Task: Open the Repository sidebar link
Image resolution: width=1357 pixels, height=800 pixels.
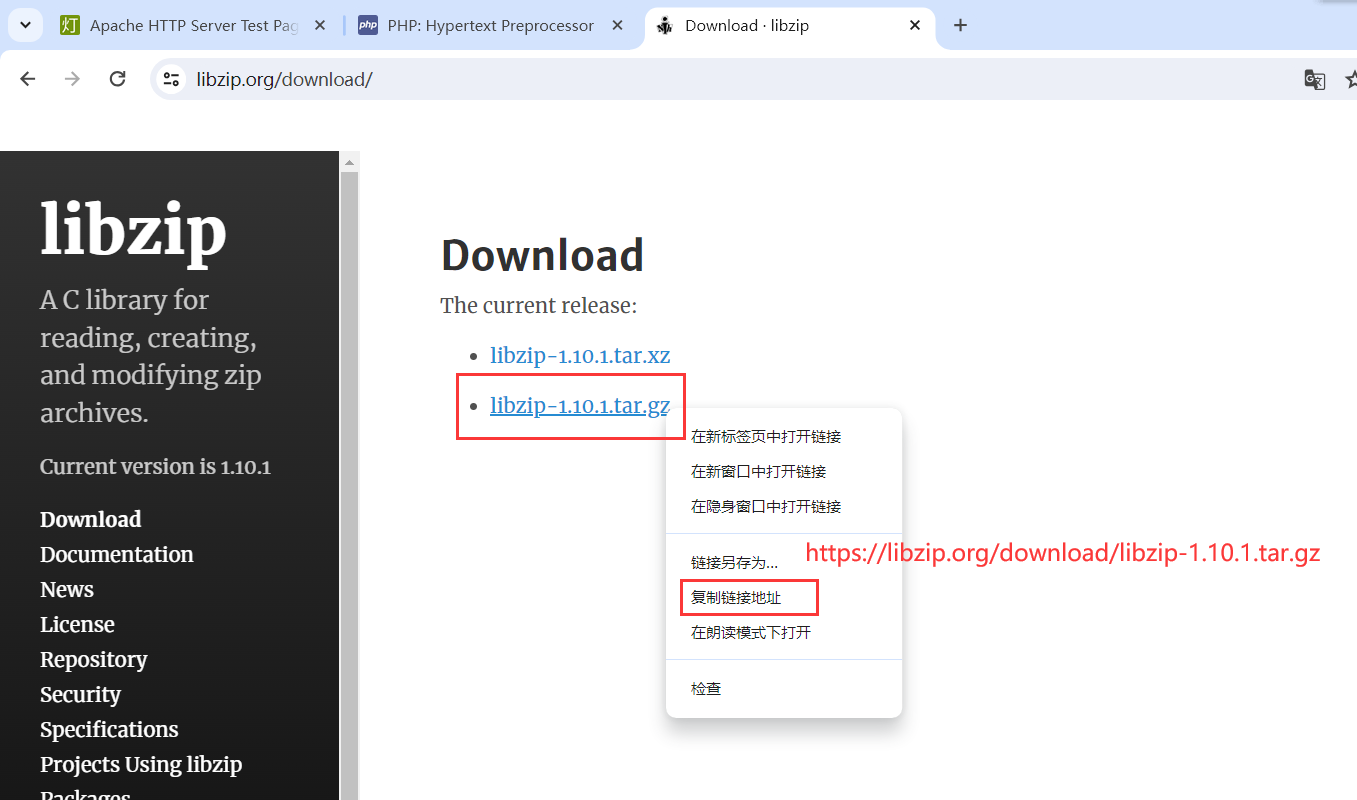Action: [93, 659]
